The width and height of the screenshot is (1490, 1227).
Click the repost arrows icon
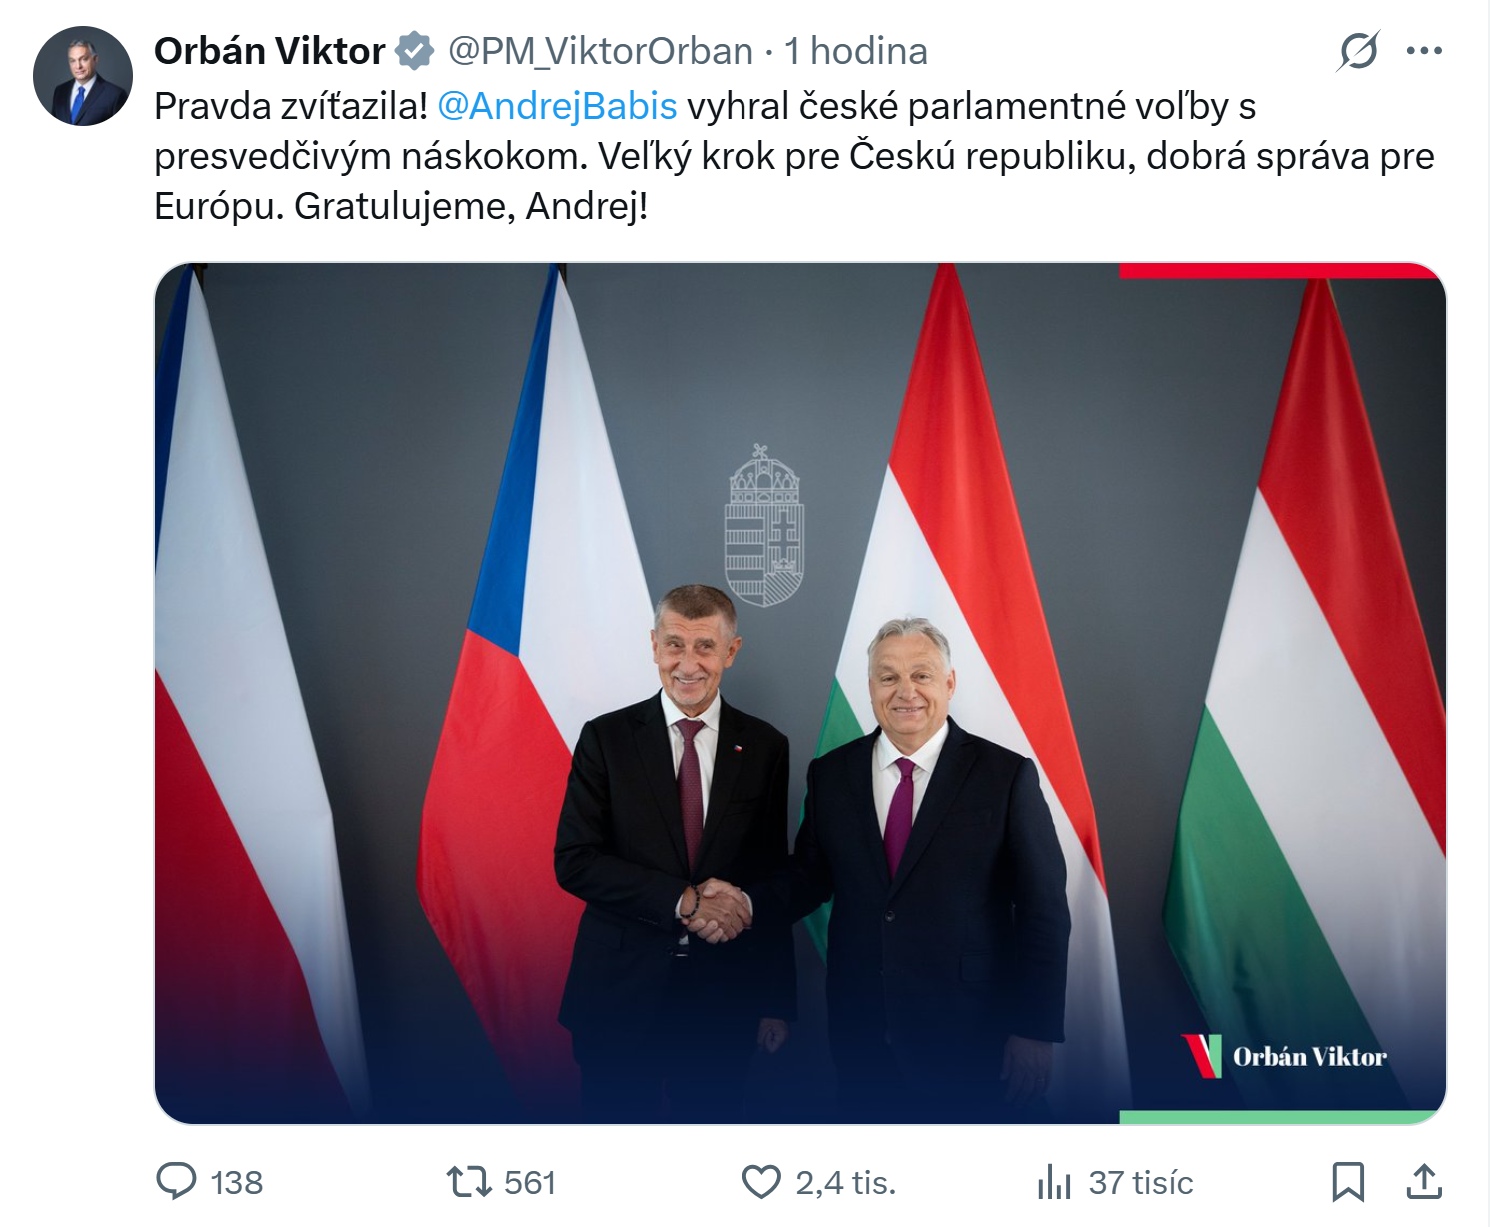469,1182
